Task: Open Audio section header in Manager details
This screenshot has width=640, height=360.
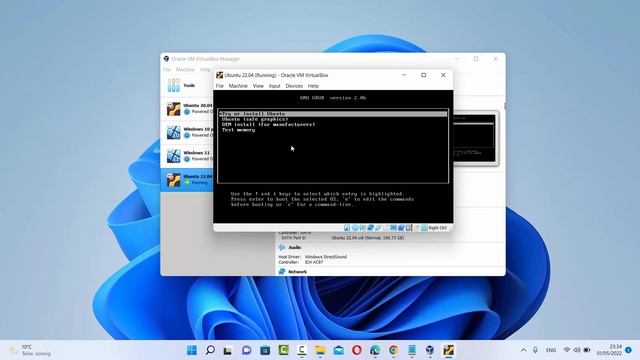Action: pyautogui.click(x=295, y=247)
